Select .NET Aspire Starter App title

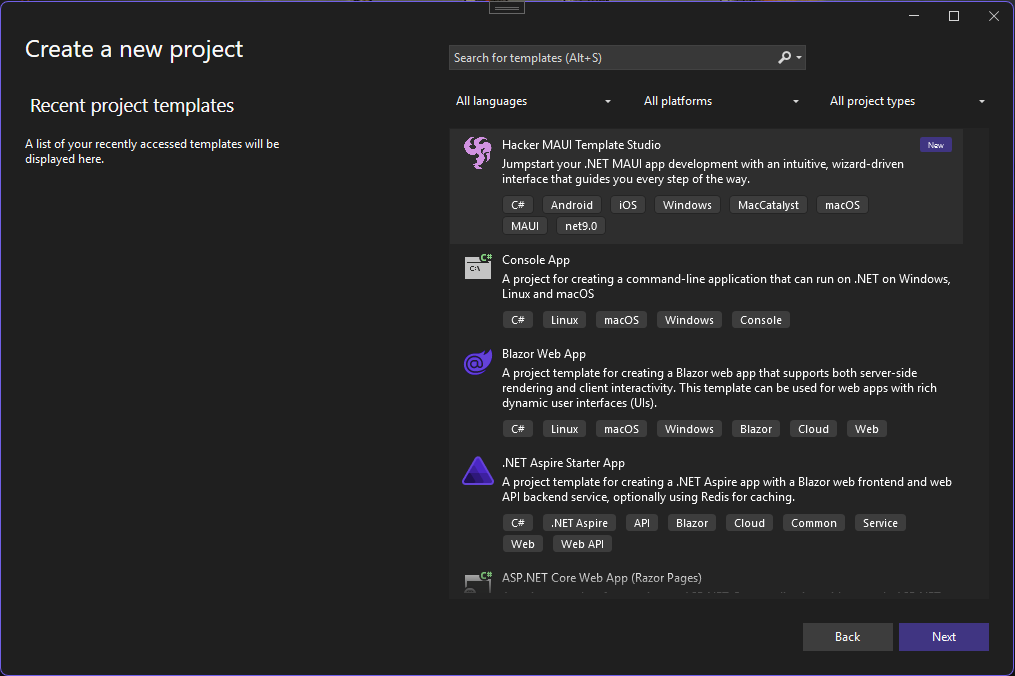point(563,463)
